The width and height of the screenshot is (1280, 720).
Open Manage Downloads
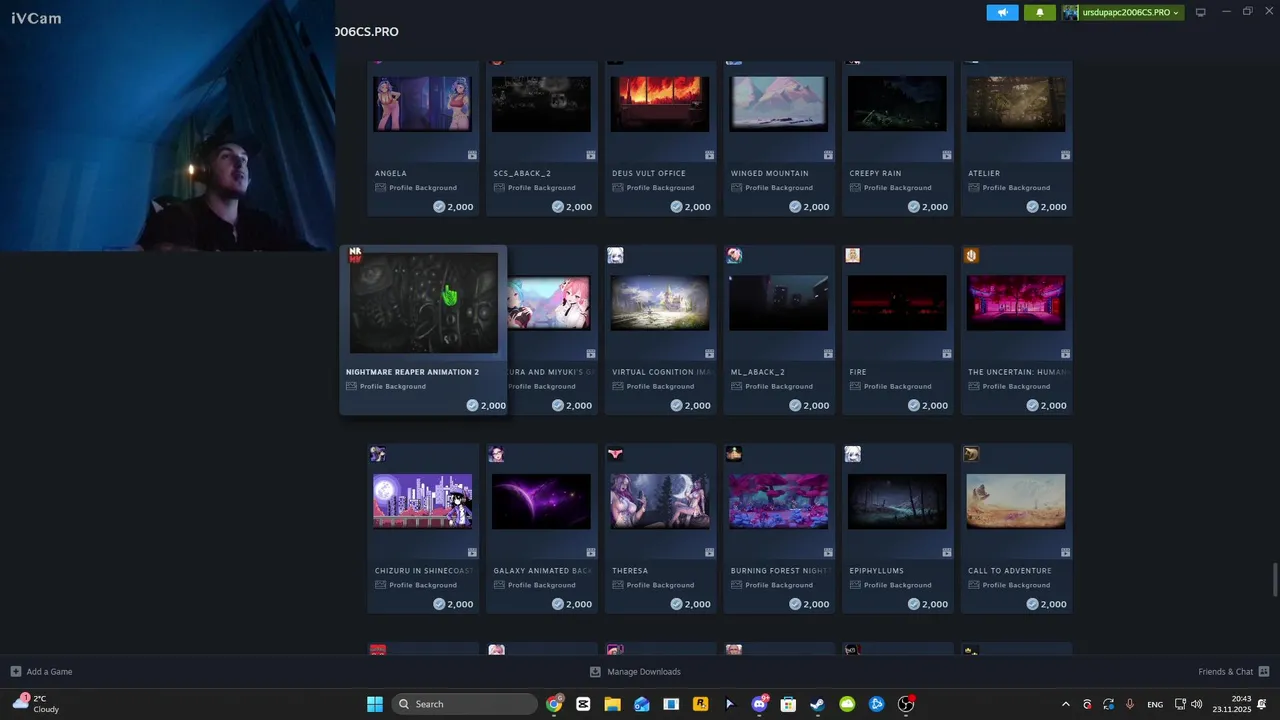635,672
